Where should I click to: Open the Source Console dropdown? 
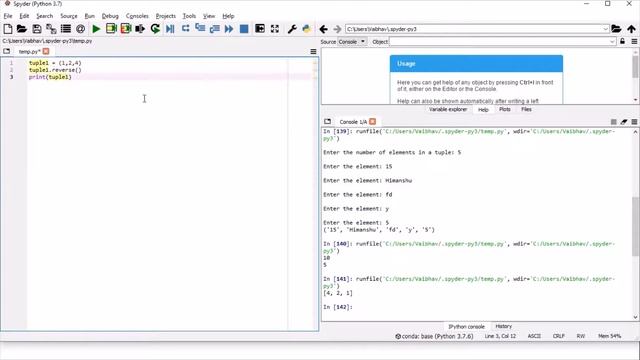(352, 42)
